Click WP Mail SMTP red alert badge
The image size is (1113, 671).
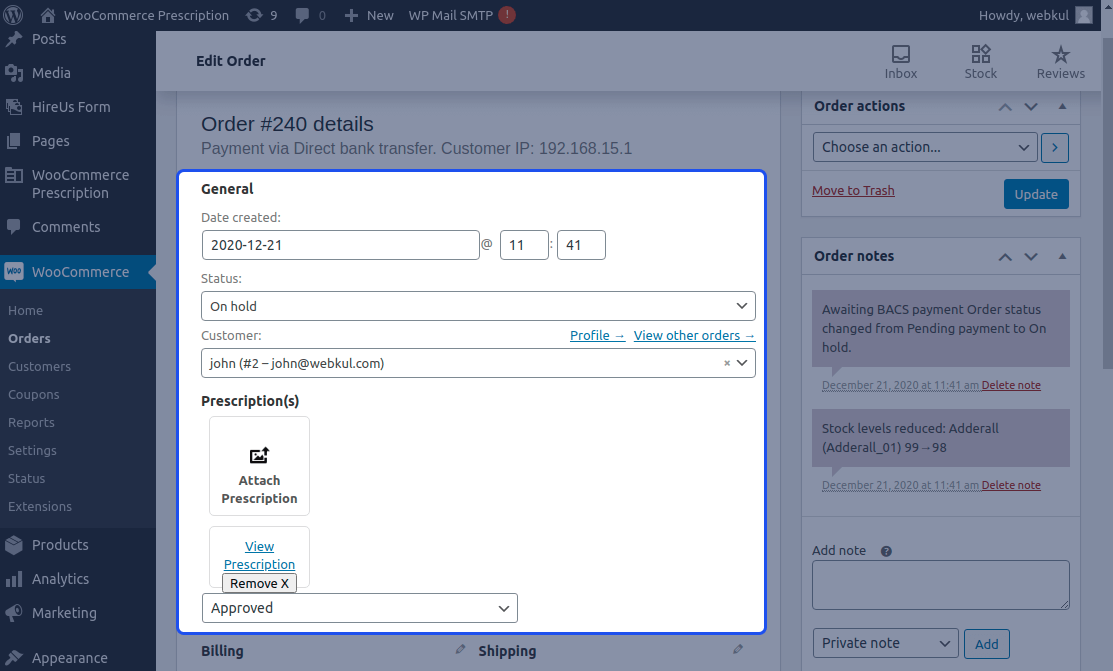[507, 15]
